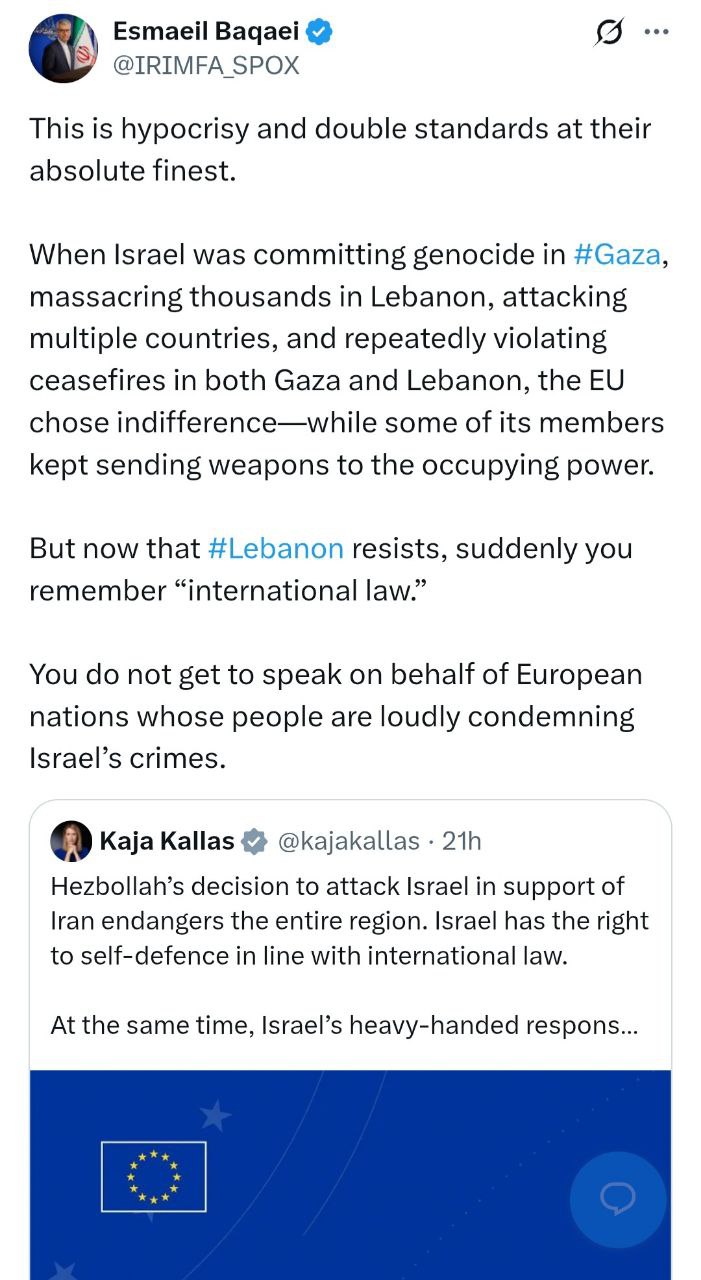Tap the faint star decoration in image
This screenshot has height=1280, width=701.
pos(216,1115)
